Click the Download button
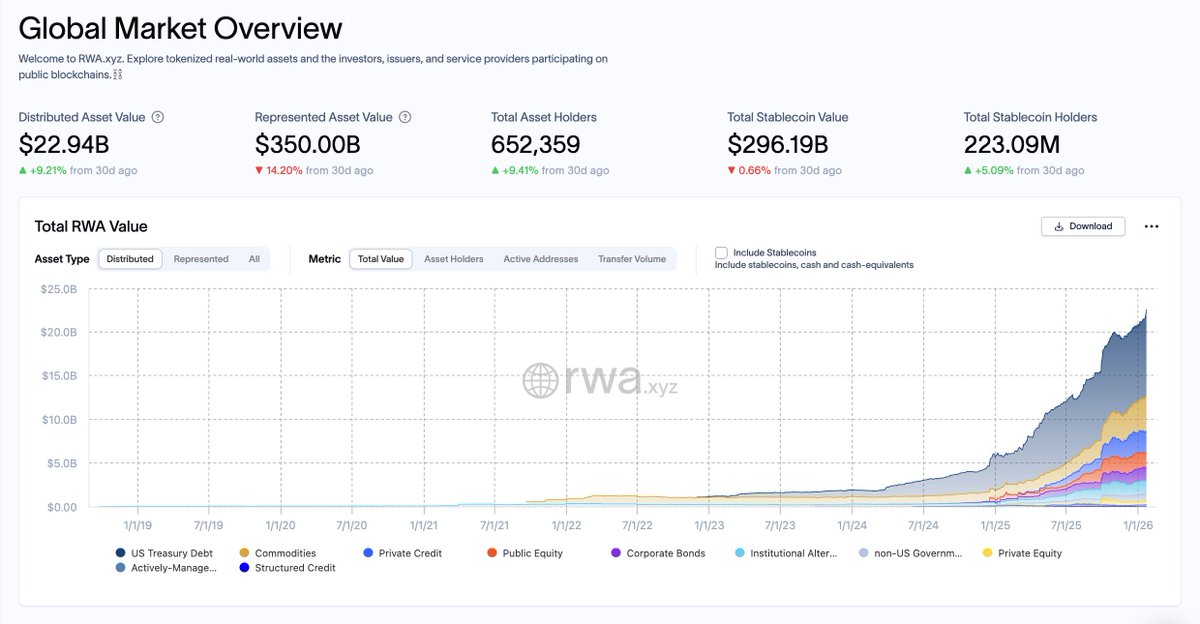 pos(1083,226)
